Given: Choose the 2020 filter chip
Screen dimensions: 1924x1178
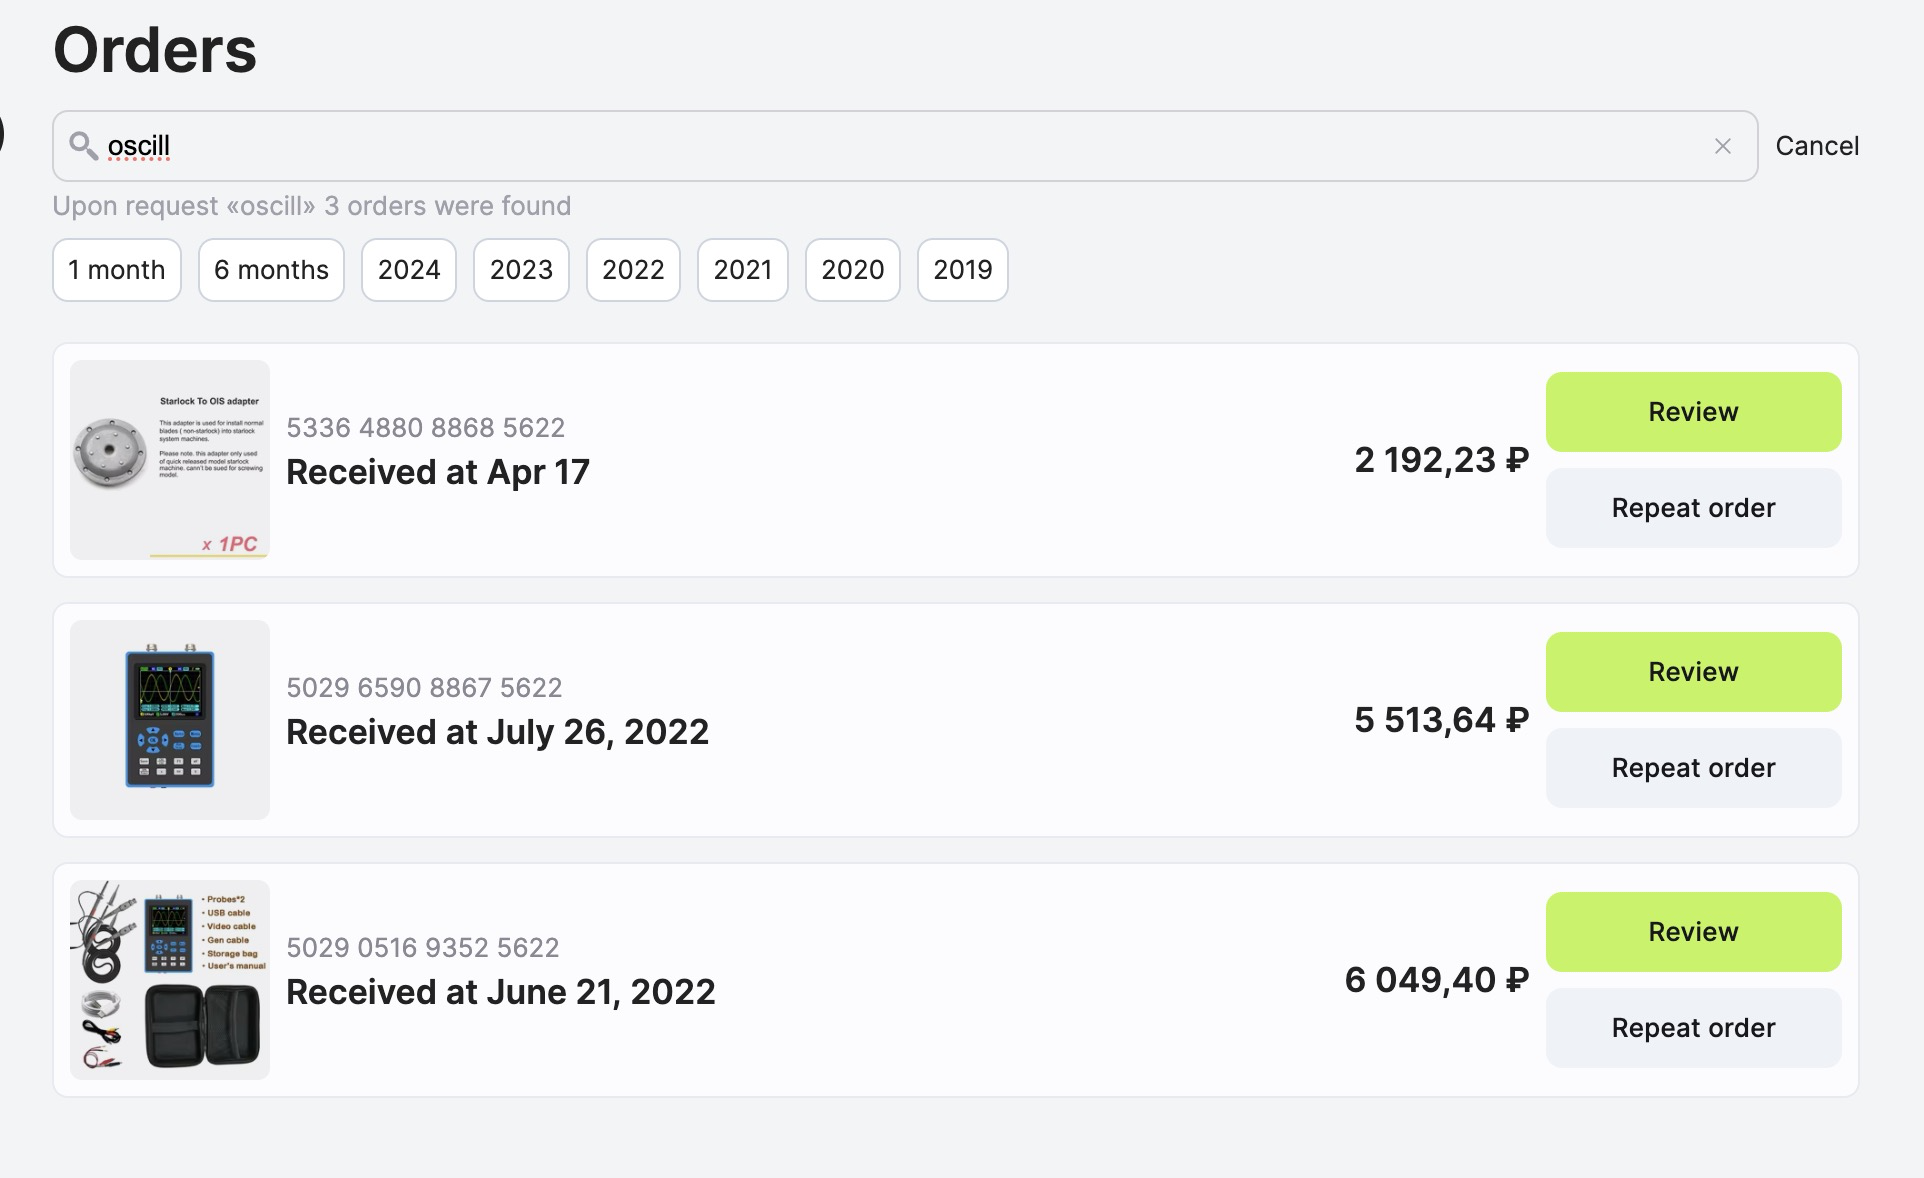Looking at the screenshot, I should coord(852,270).
